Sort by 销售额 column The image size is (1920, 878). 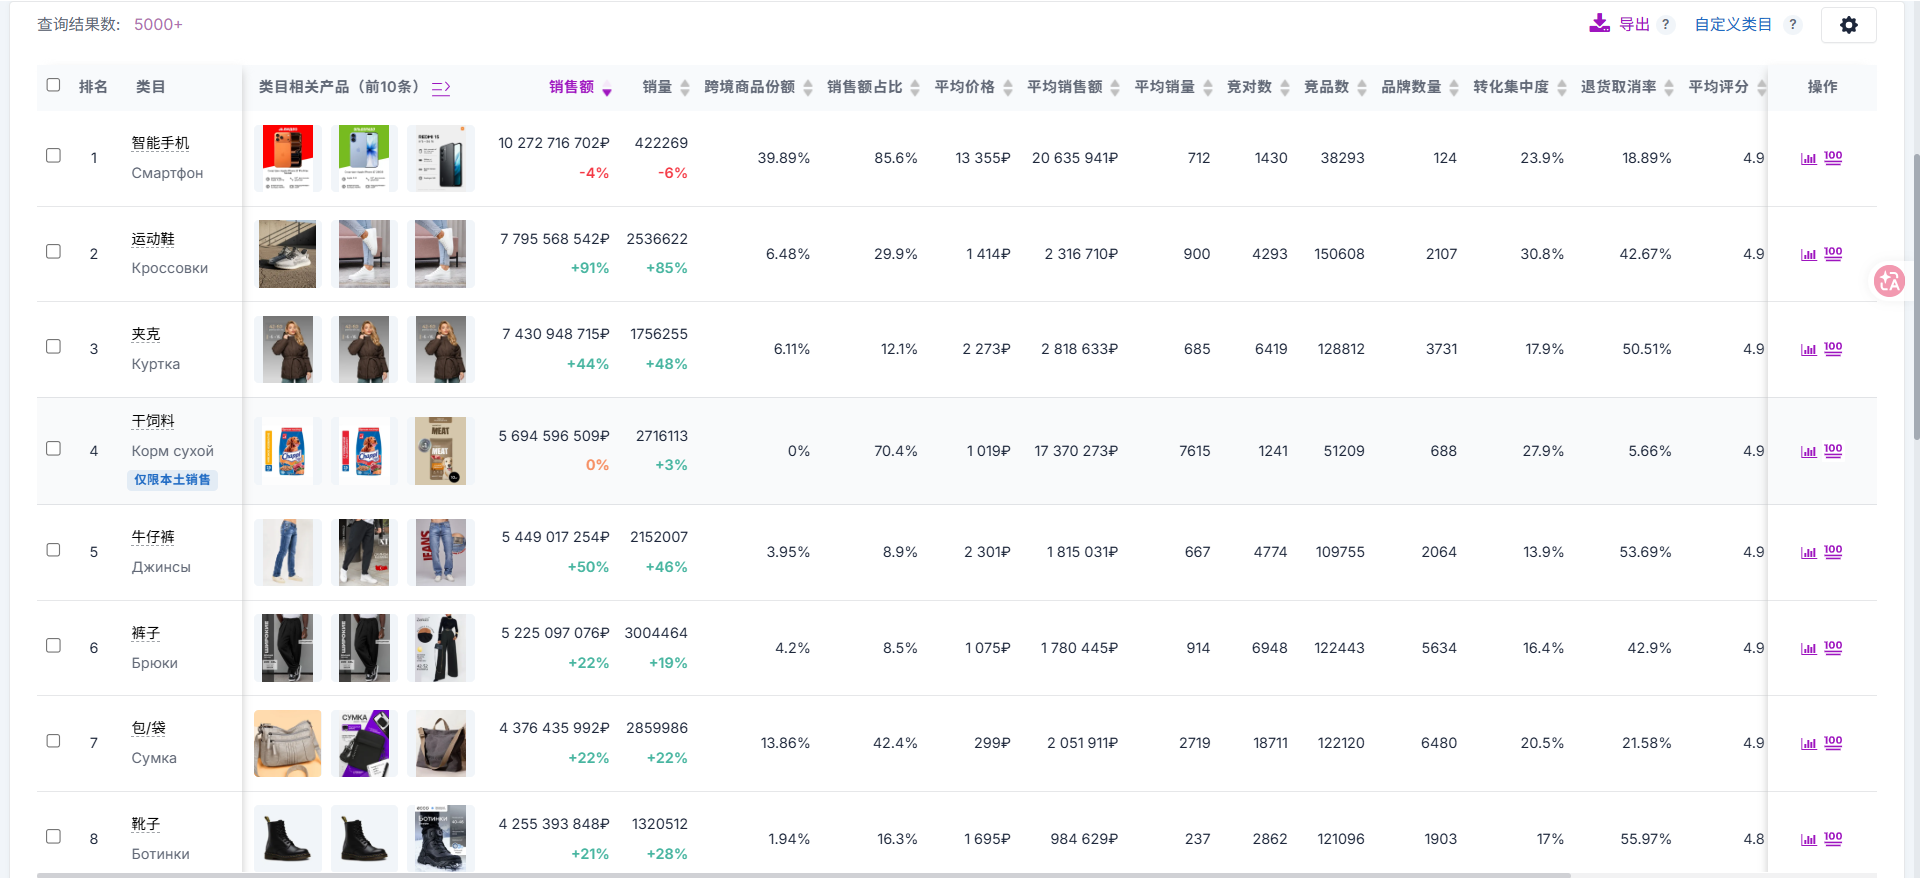click(x=580, y=87)
